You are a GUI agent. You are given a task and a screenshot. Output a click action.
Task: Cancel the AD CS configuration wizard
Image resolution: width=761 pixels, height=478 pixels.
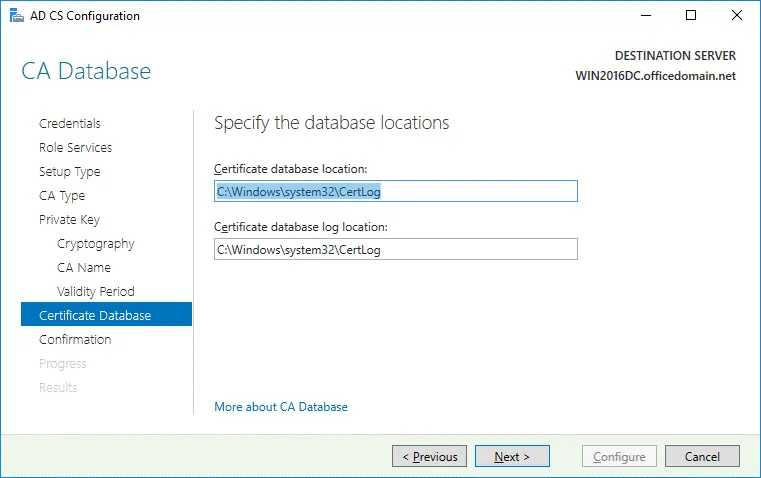[702, 457]
